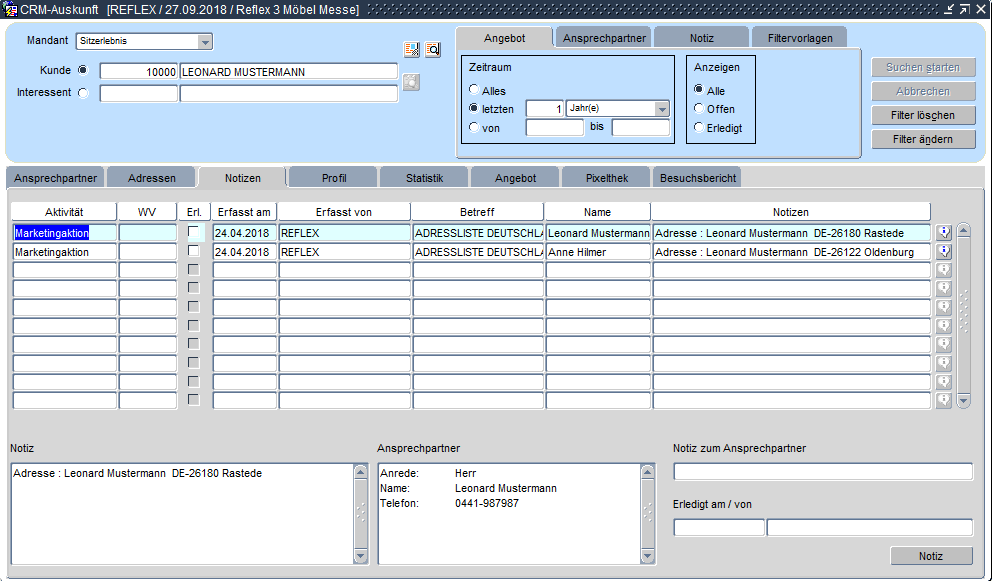Click the customer search magnifier icon
This screenshot has height=581, width=992.
433,50
